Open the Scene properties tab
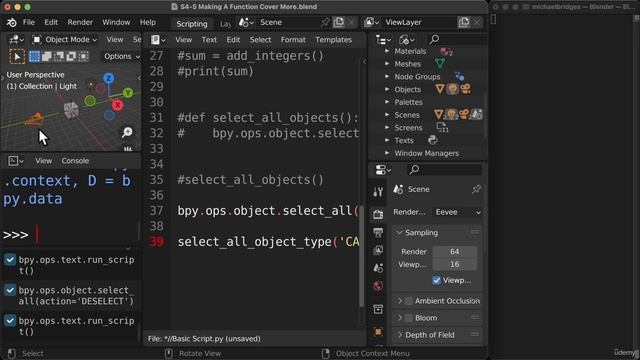The width and height of the screenshot is (640, 360). click(x=378, y=268)
